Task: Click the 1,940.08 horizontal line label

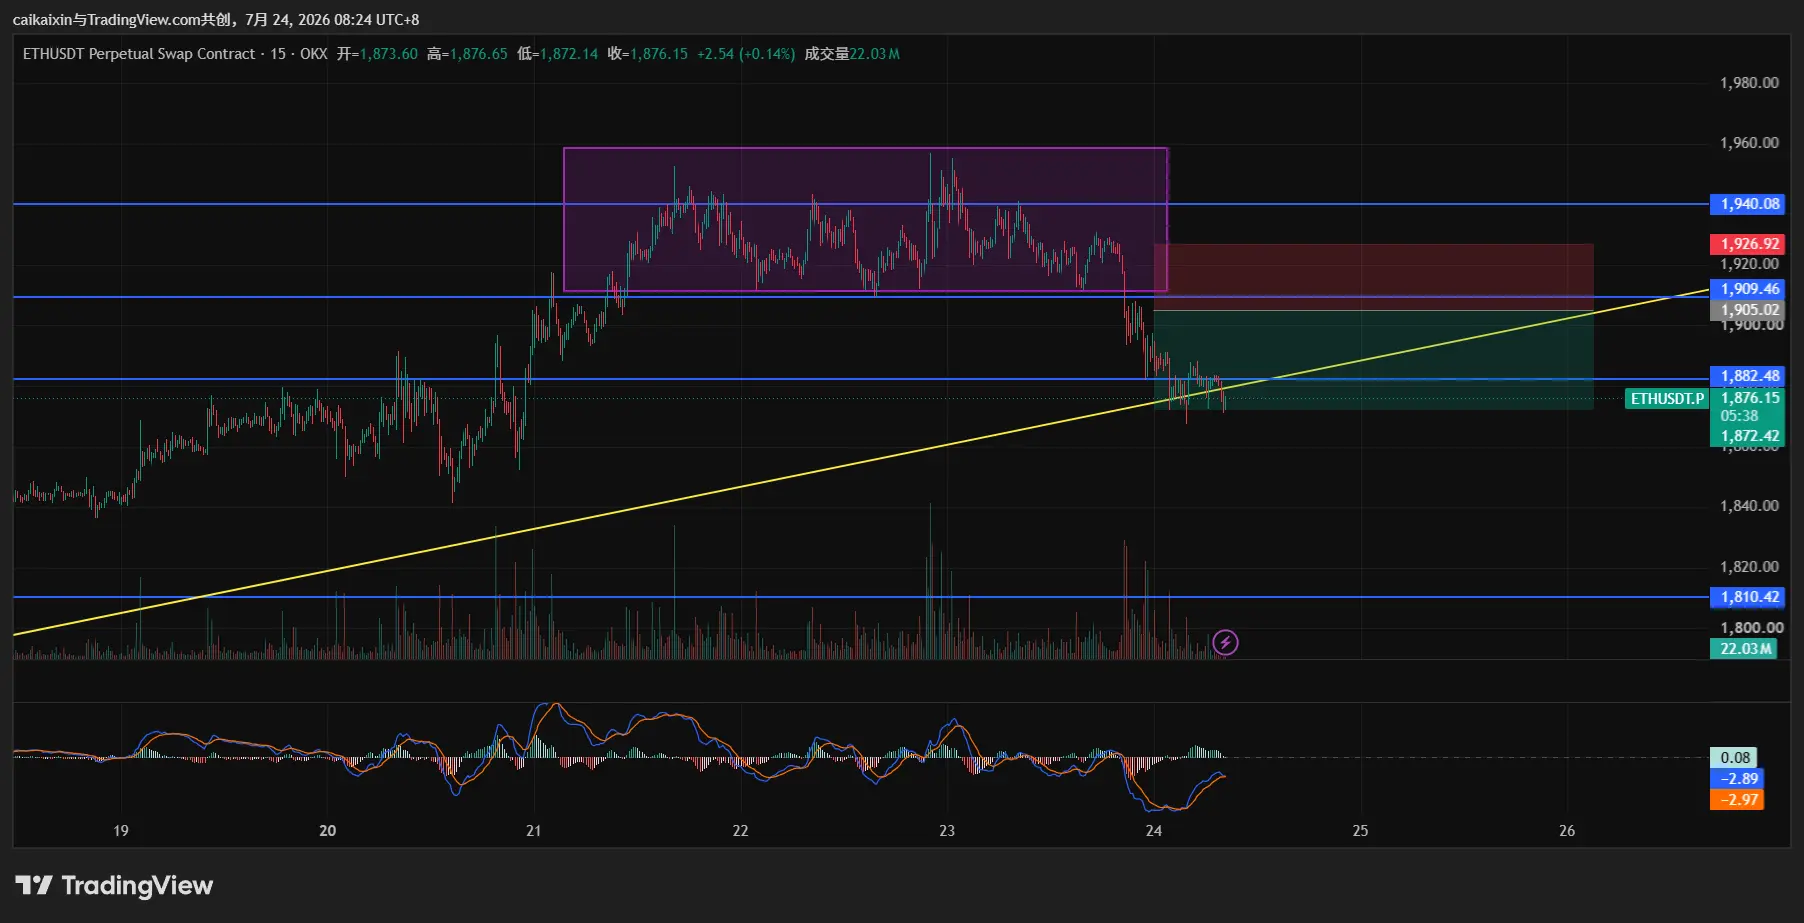Action: point(1749,204)
